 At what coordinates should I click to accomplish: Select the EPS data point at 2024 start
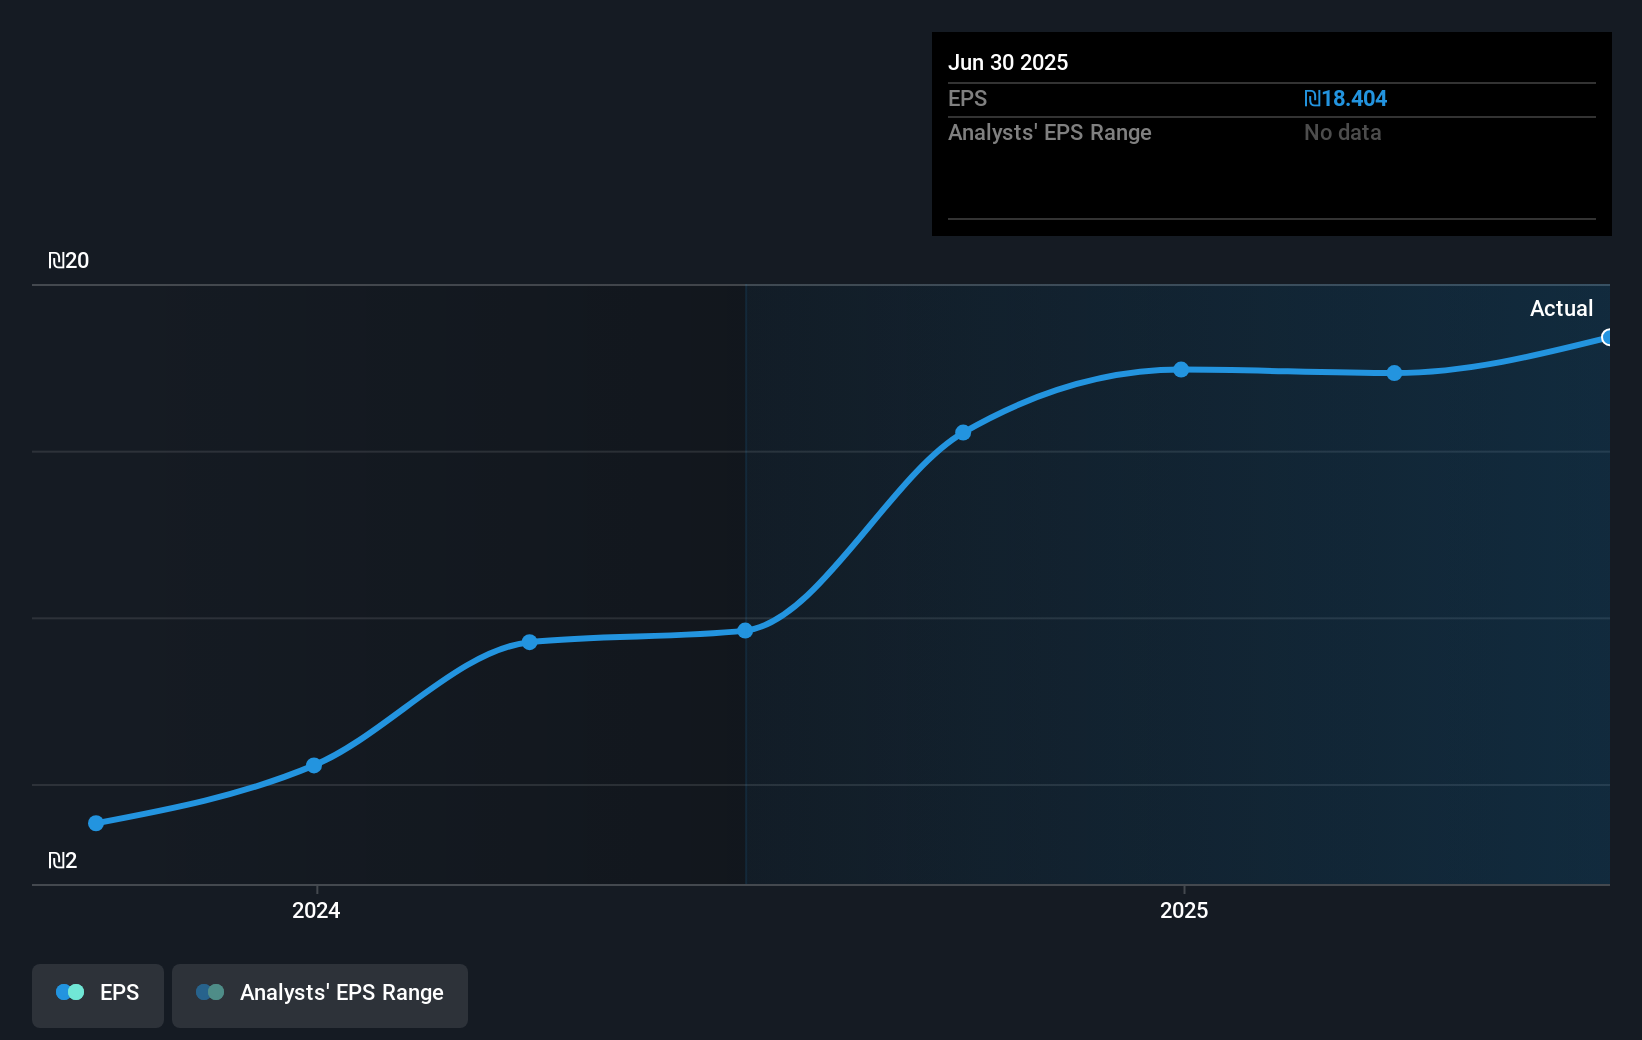coord(314,765)
